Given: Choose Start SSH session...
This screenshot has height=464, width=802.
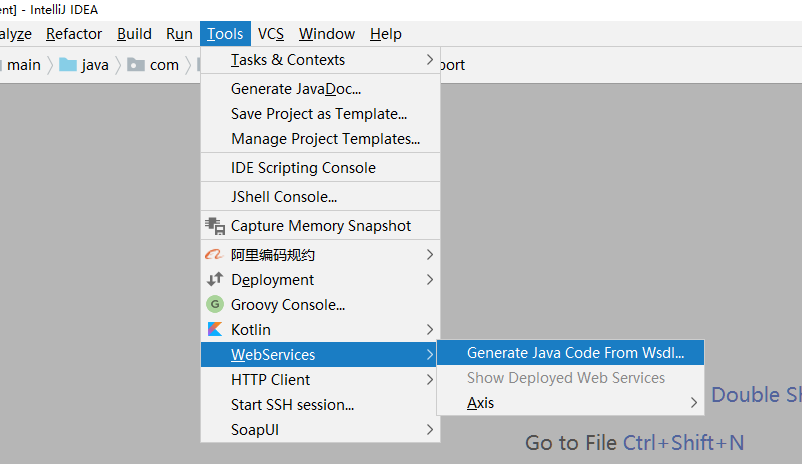Looking at the screenshot, I should click(x=320, y=405).
